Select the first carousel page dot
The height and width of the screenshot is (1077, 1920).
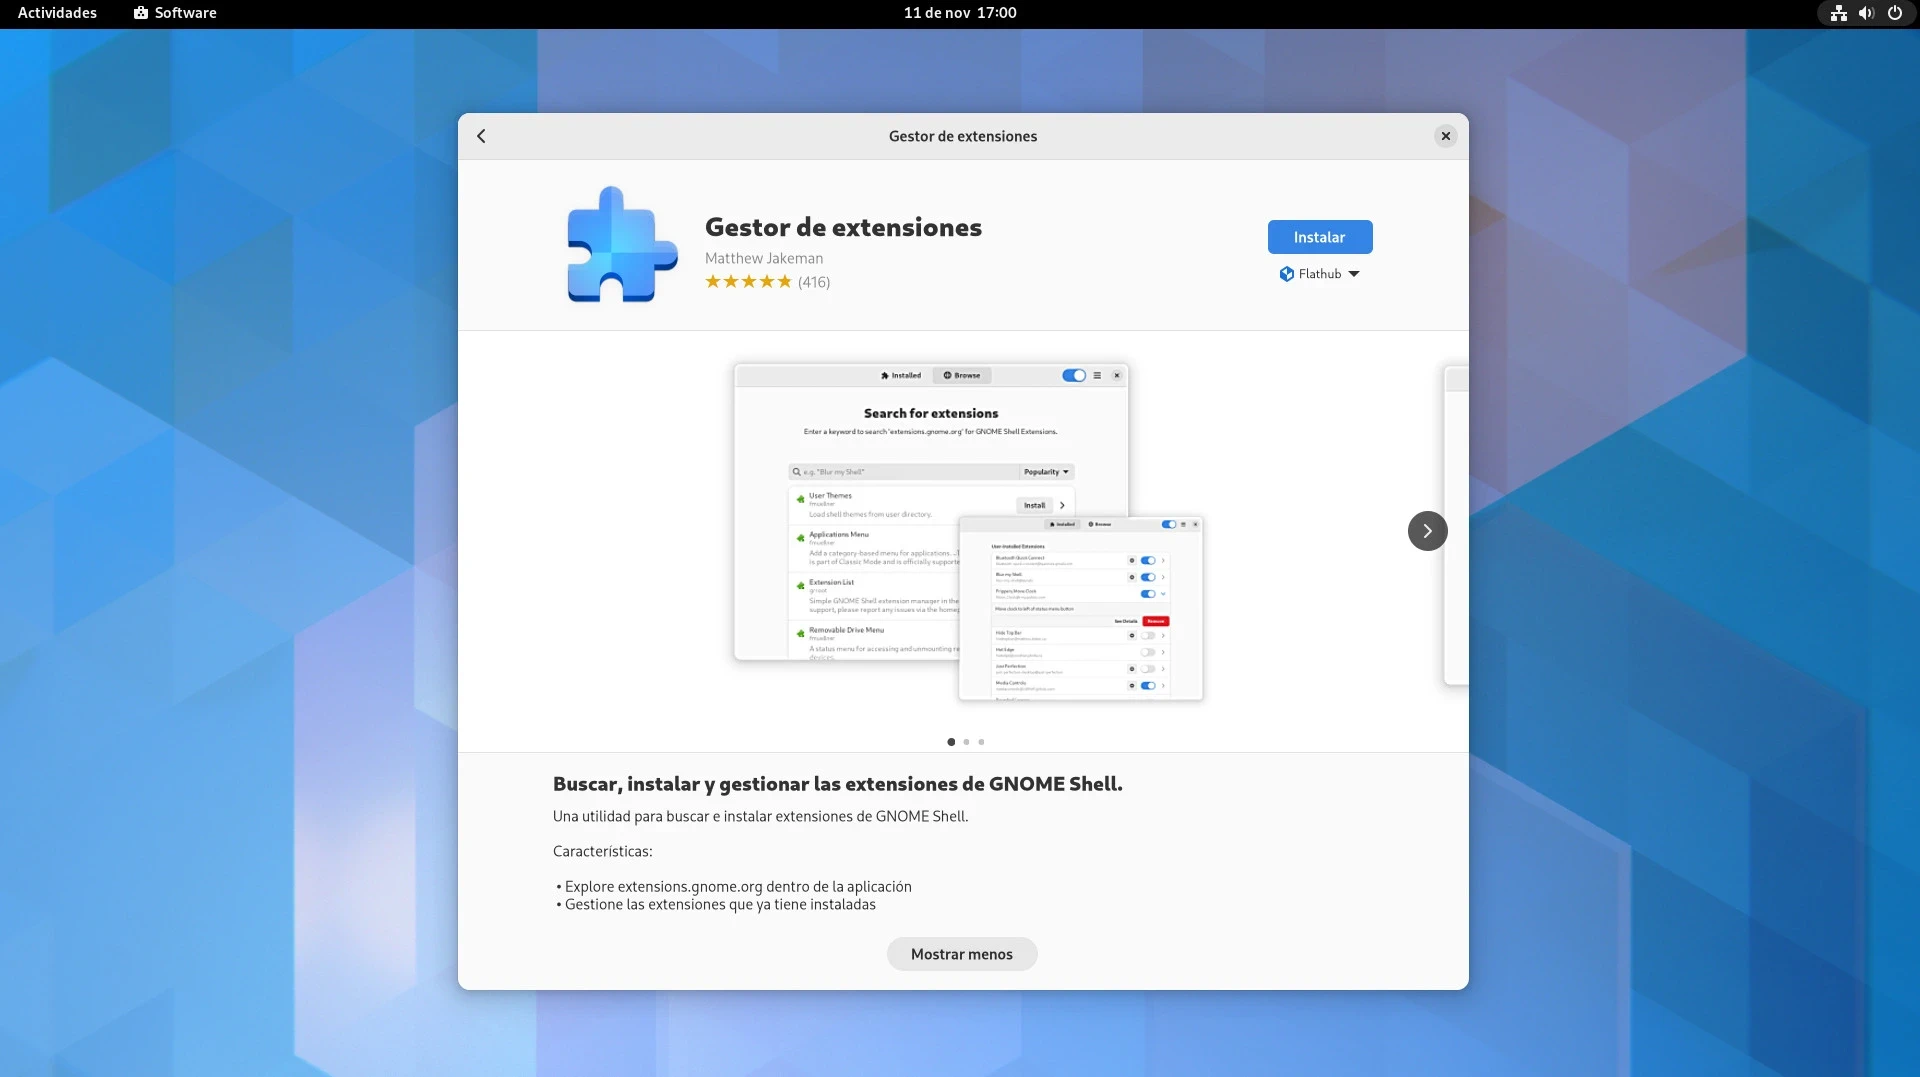951,742
